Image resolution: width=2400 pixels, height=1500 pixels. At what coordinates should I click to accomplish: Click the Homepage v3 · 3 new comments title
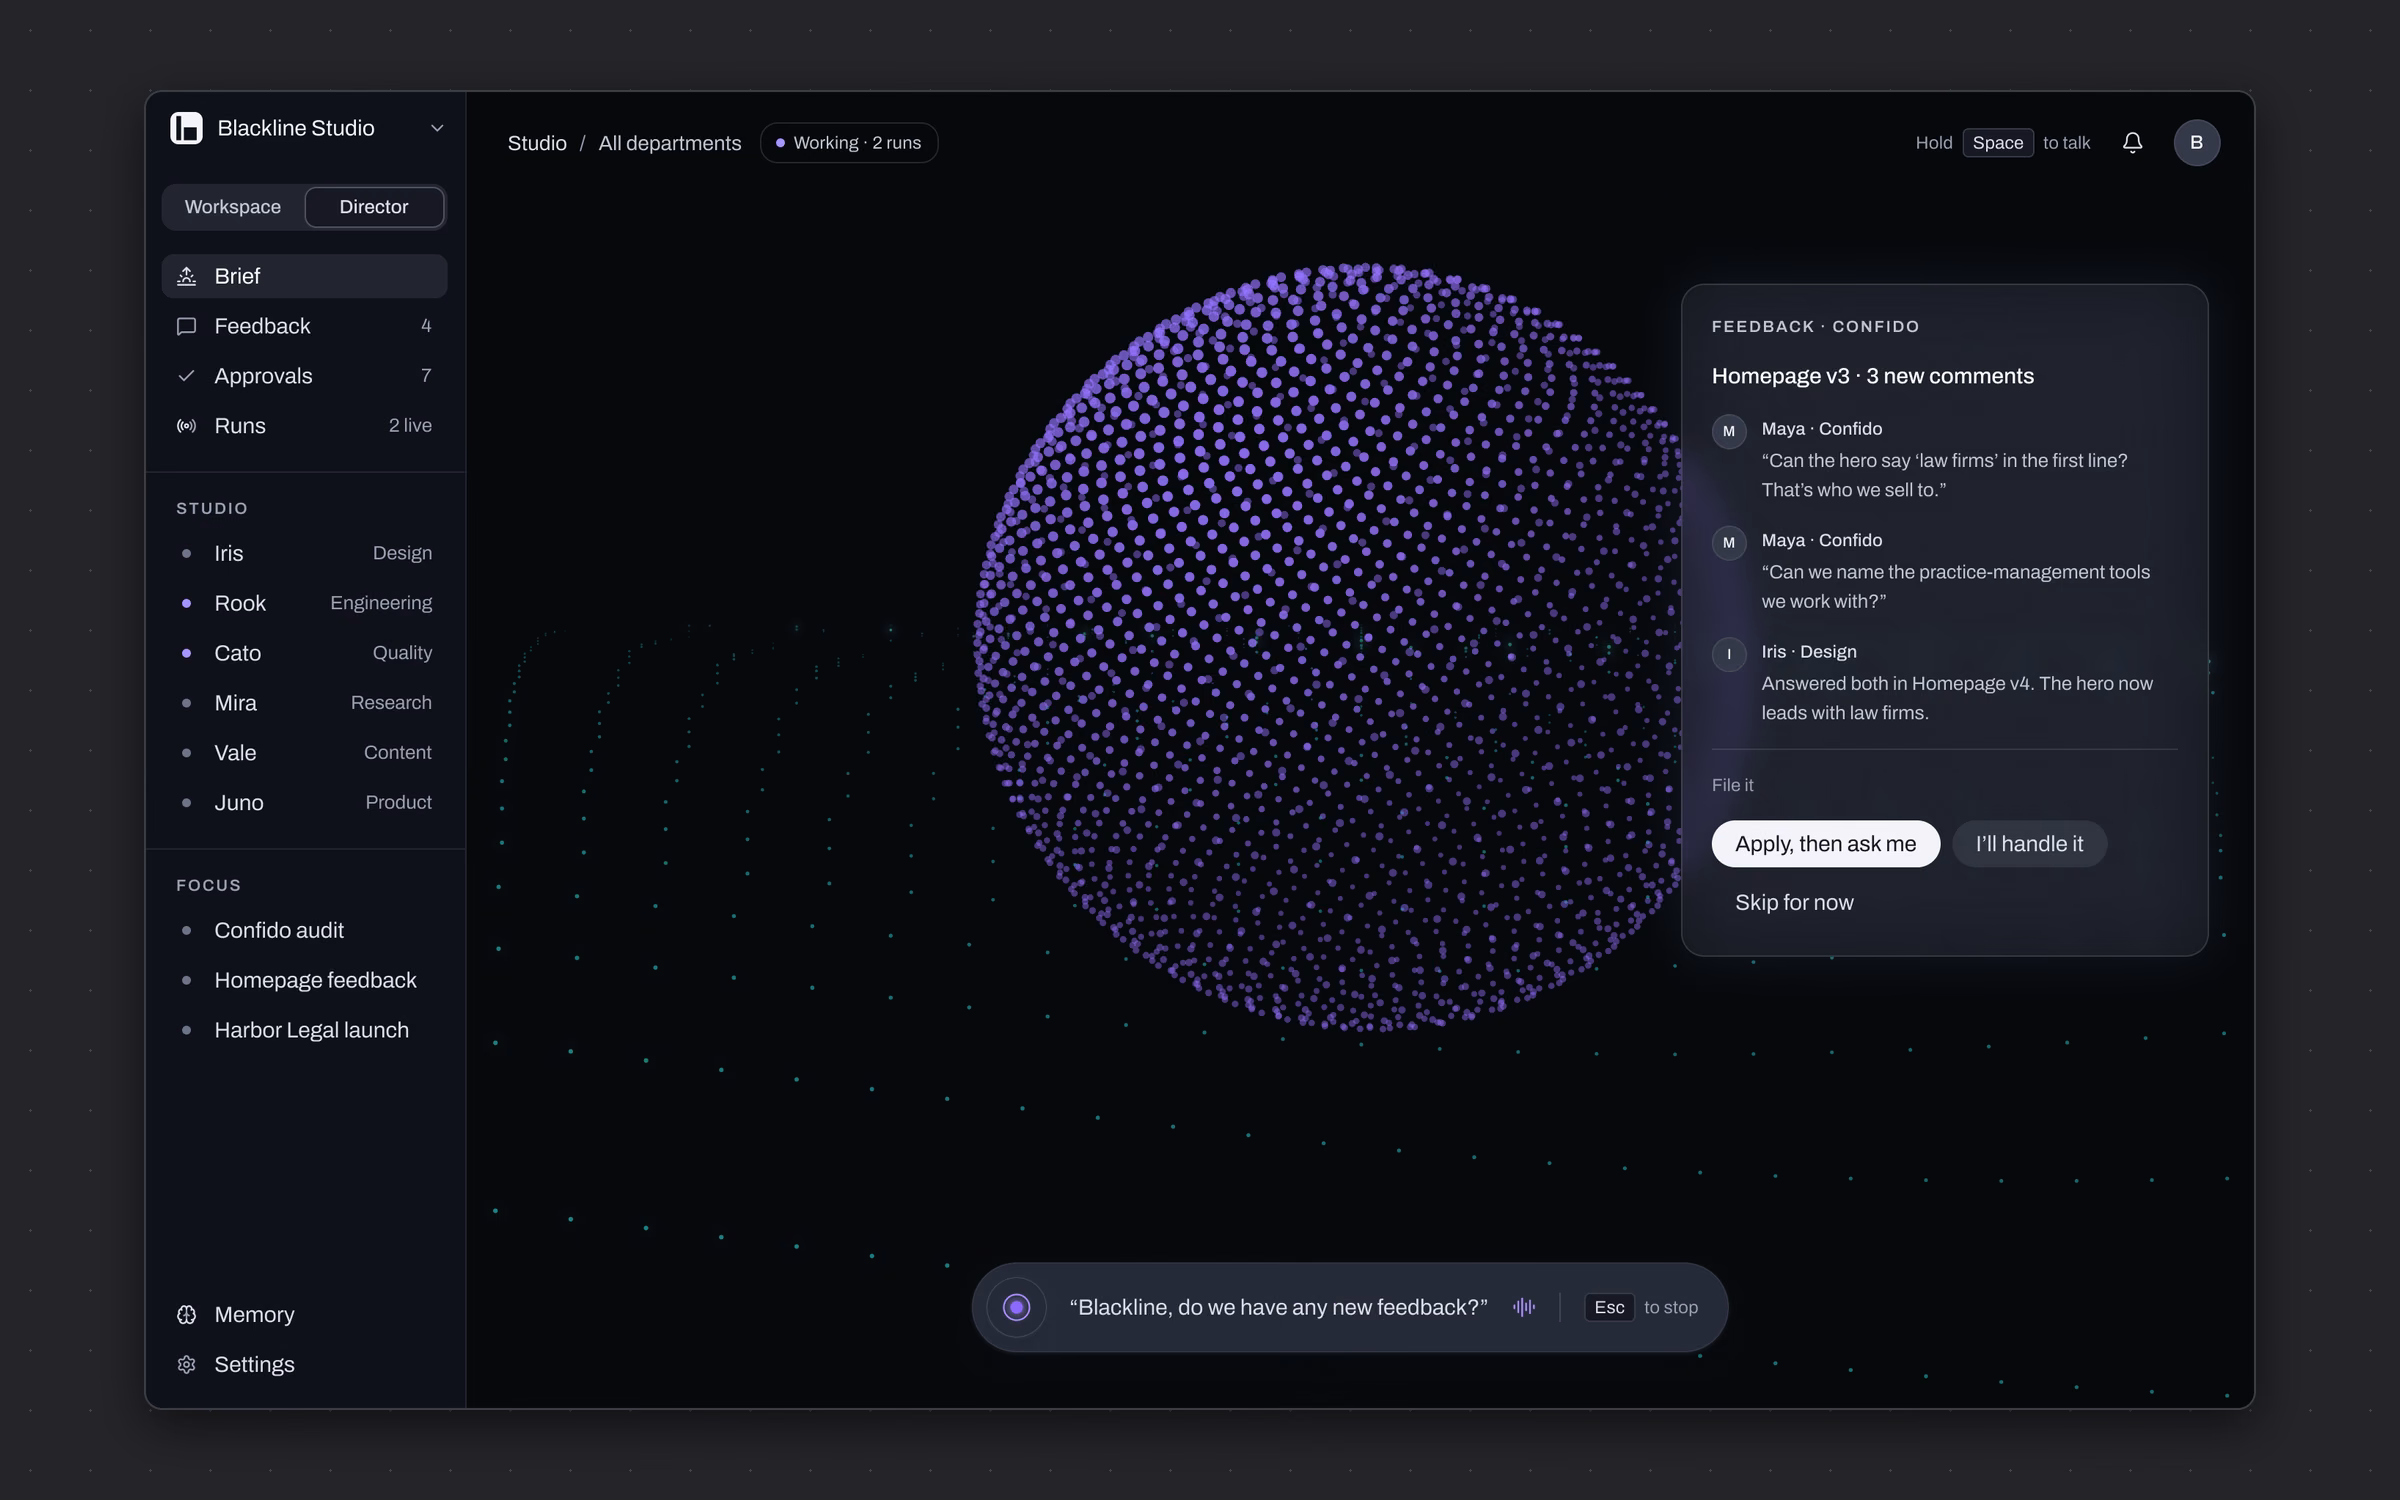(x=1872, y=376)
